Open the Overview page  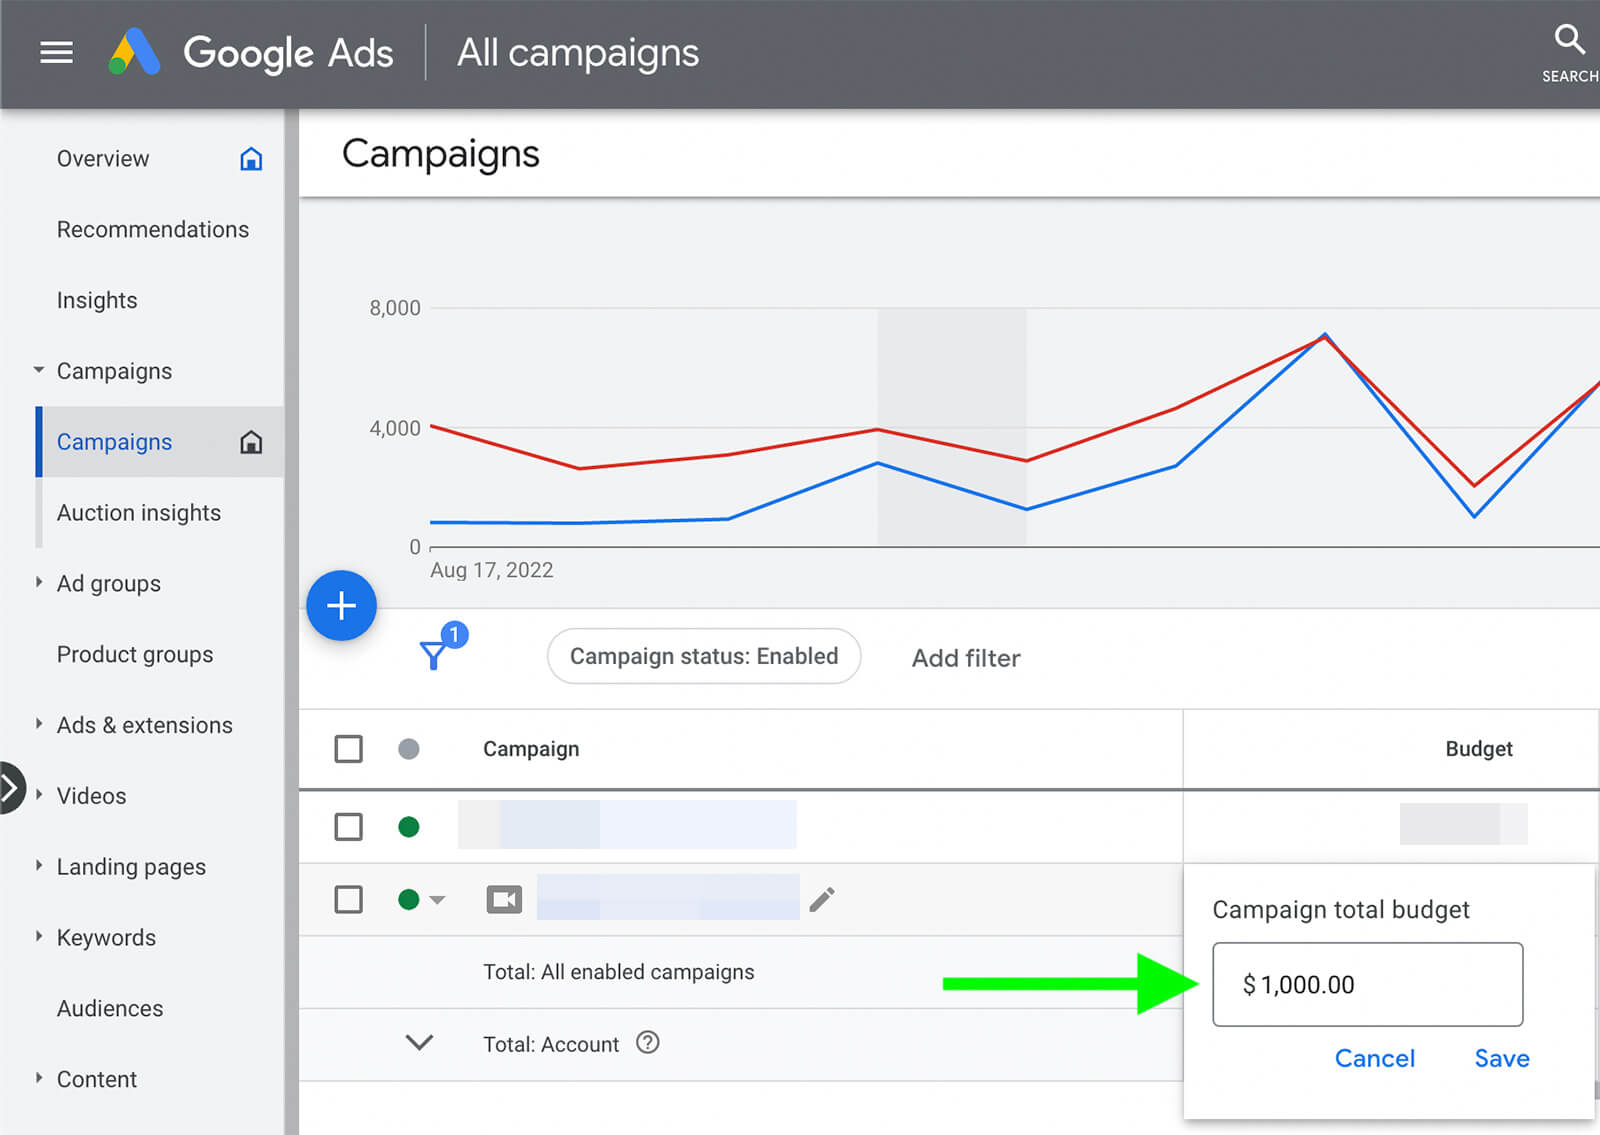(103, 159)
